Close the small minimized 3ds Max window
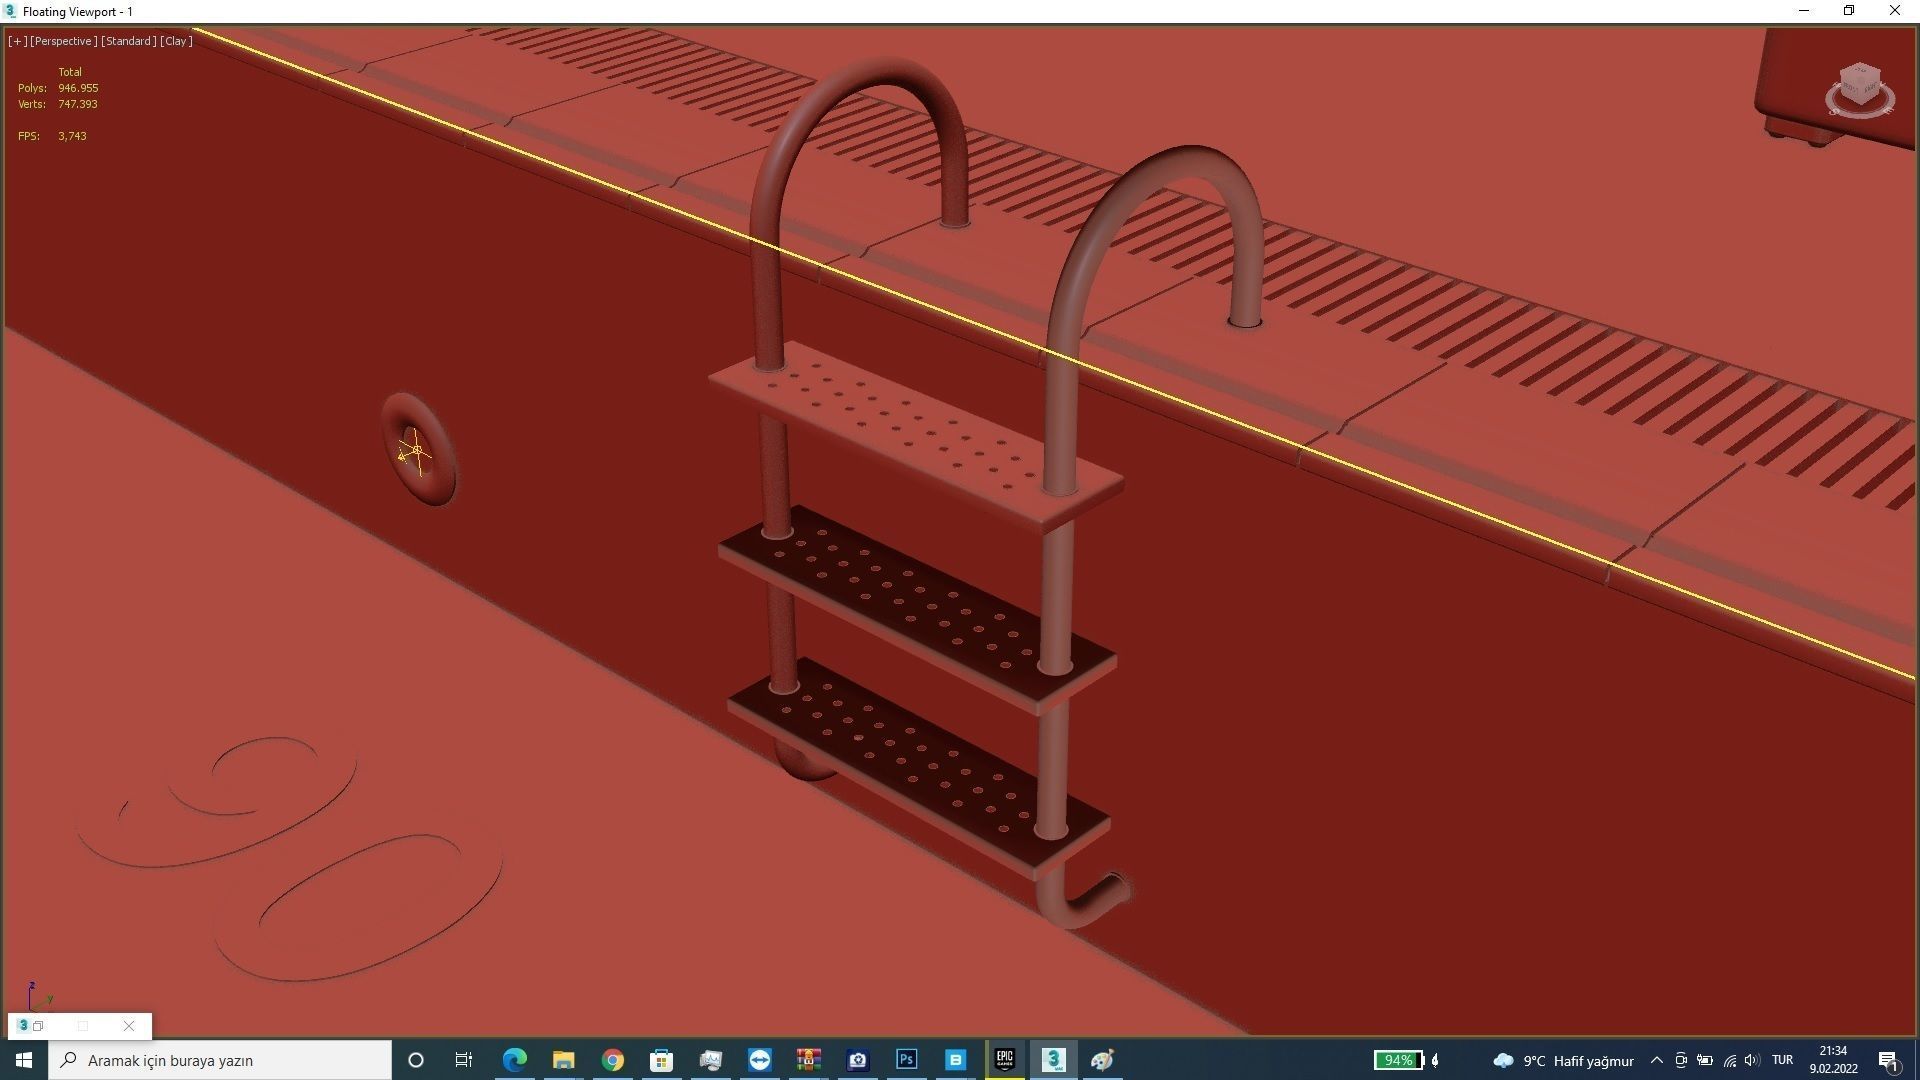Image resolution: width=1920 pixels, height=1080 pixels. click(x=129, y=1026)
